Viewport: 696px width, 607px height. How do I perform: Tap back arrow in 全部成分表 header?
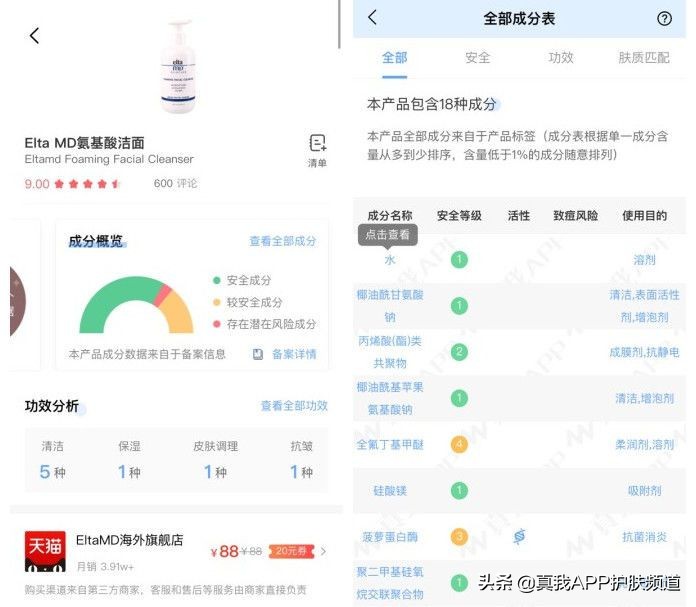click(372, 18)
